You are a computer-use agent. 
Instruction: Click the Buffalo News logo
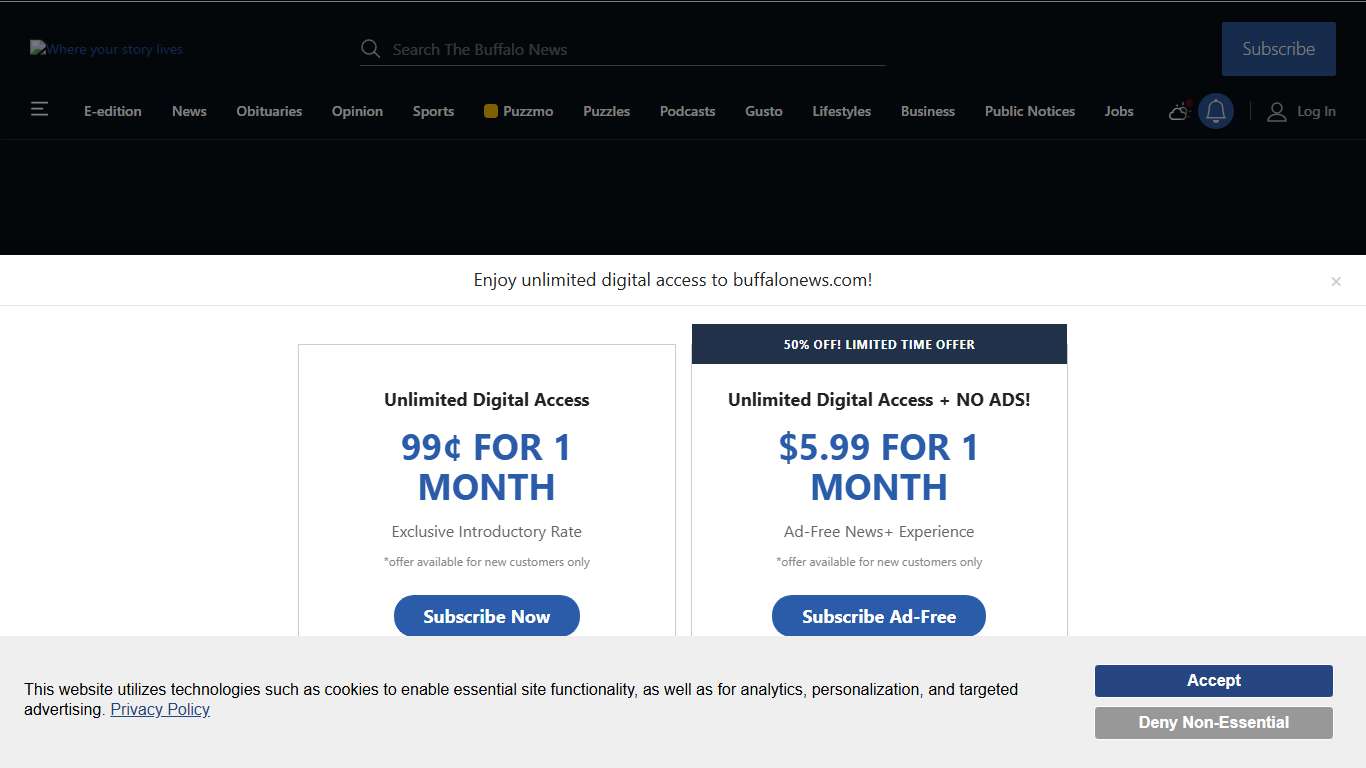point(106,49)
